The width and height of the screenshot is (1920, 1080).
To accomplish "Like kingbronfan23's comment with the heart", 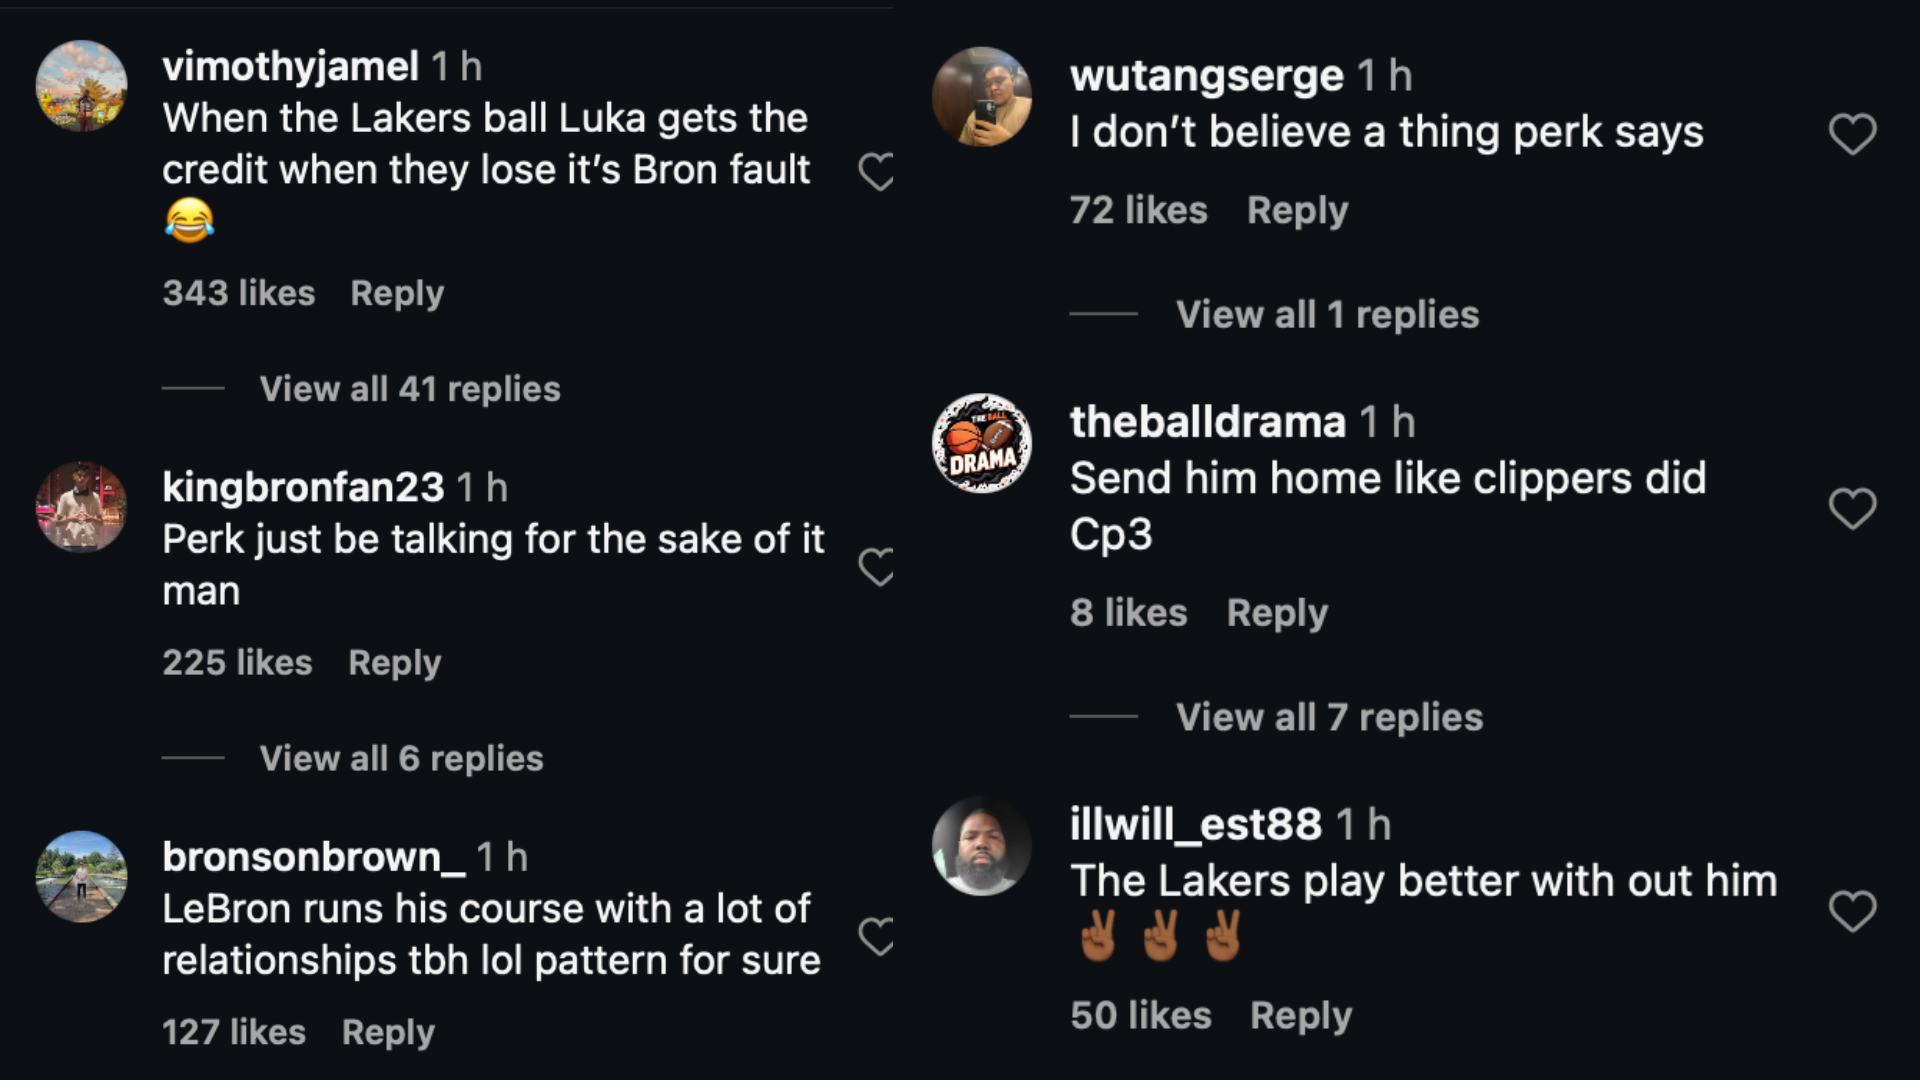I will pos(877,567).
